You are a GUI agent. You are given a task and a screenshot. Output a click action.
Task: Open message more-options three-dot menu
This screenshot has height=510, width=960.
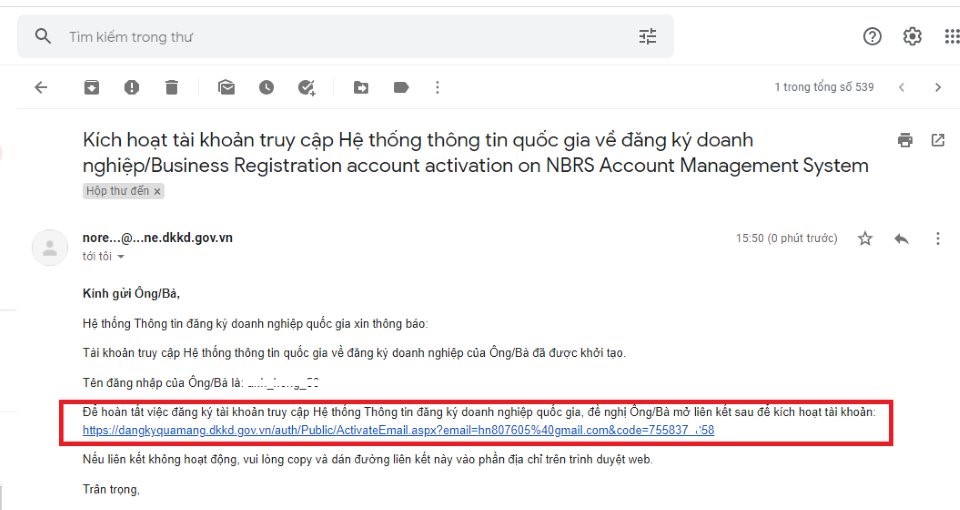[x=937, y=239]
